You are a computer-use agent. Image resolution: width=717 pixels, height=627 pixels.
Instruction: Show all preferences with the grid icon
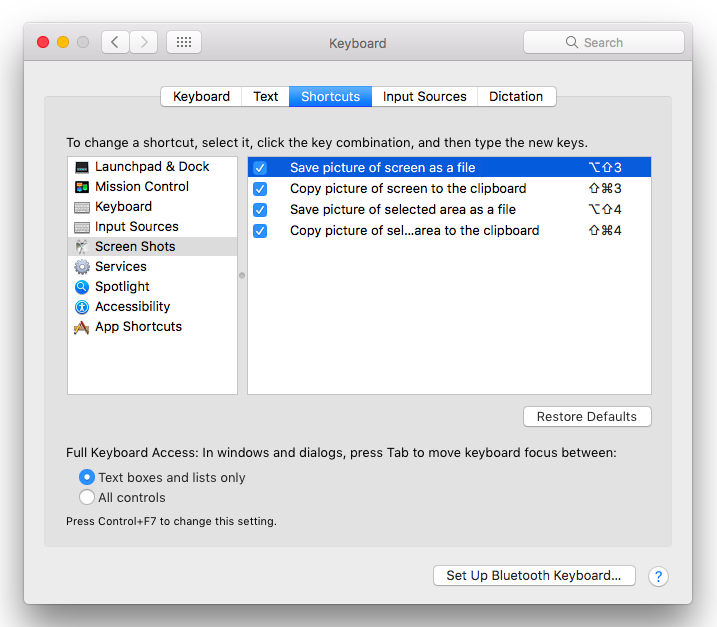click(184, 42)
